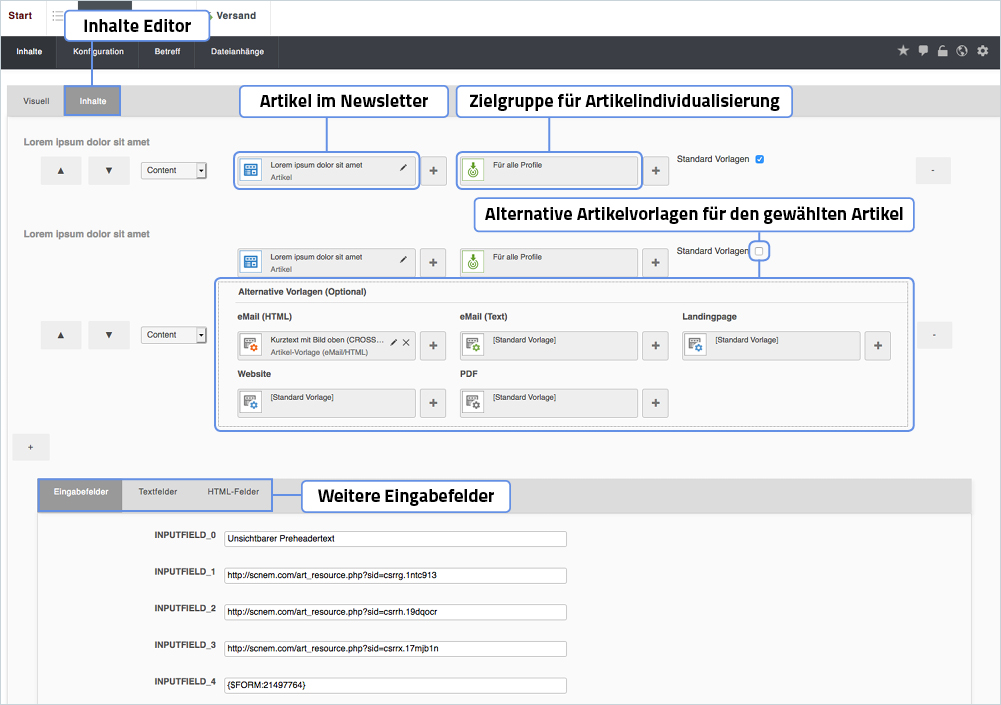Click the unlocked padlock icon
This screenshot has height=705, width=1001.
(x=942, y=51)
